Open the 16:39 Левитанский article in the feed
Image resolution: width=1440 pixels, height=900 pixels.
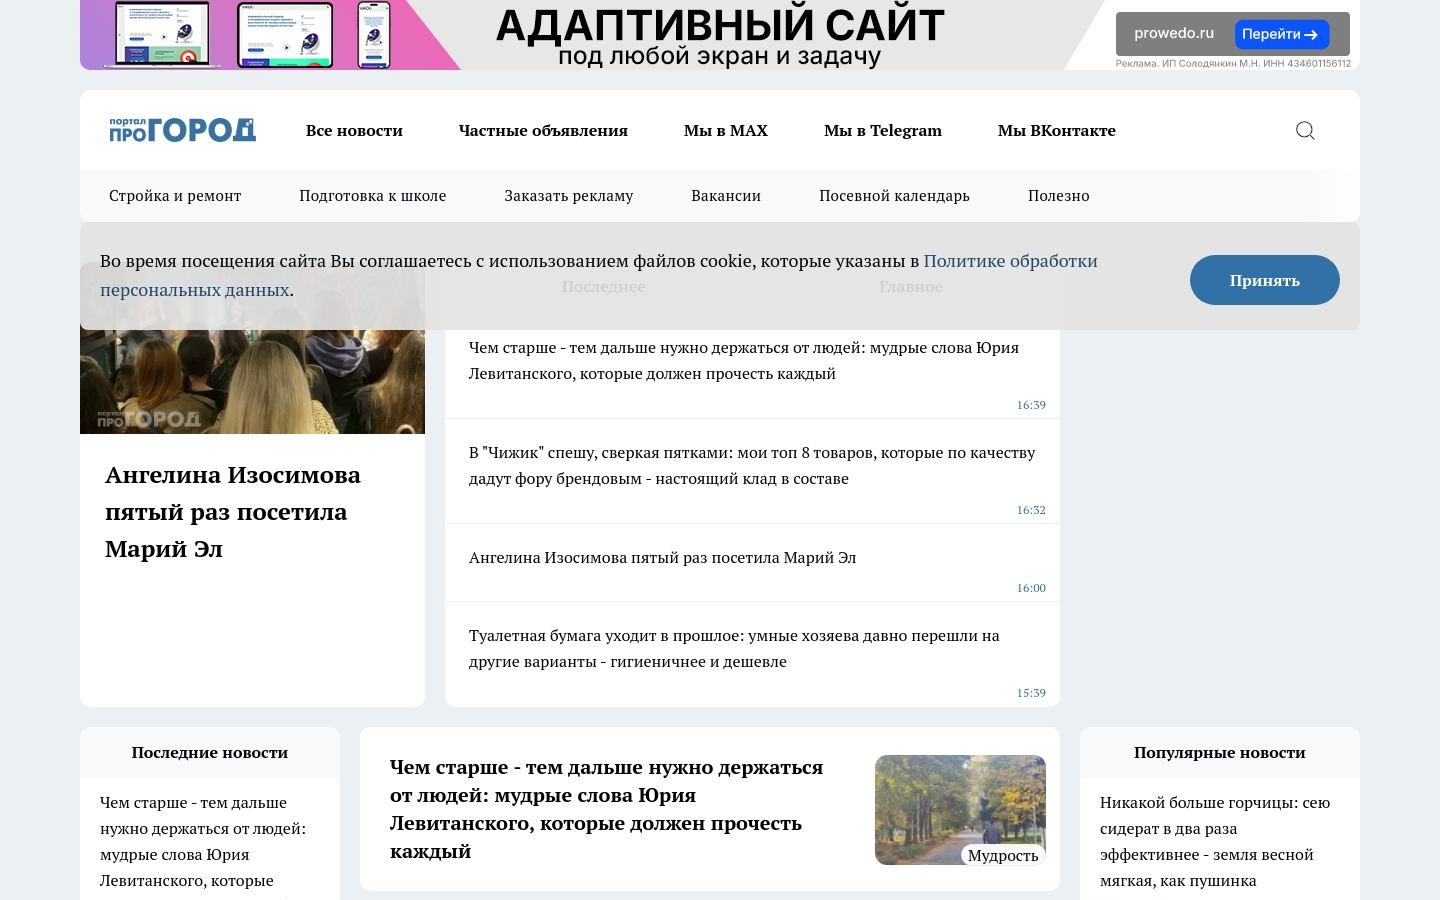coord(744,360)
